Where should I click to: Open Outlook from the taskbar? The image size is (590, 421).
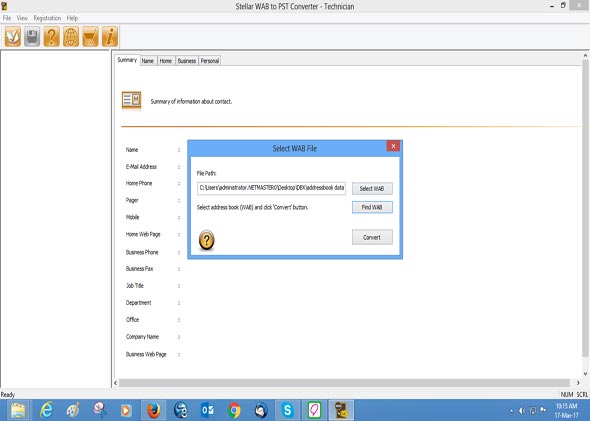(207, 410)
